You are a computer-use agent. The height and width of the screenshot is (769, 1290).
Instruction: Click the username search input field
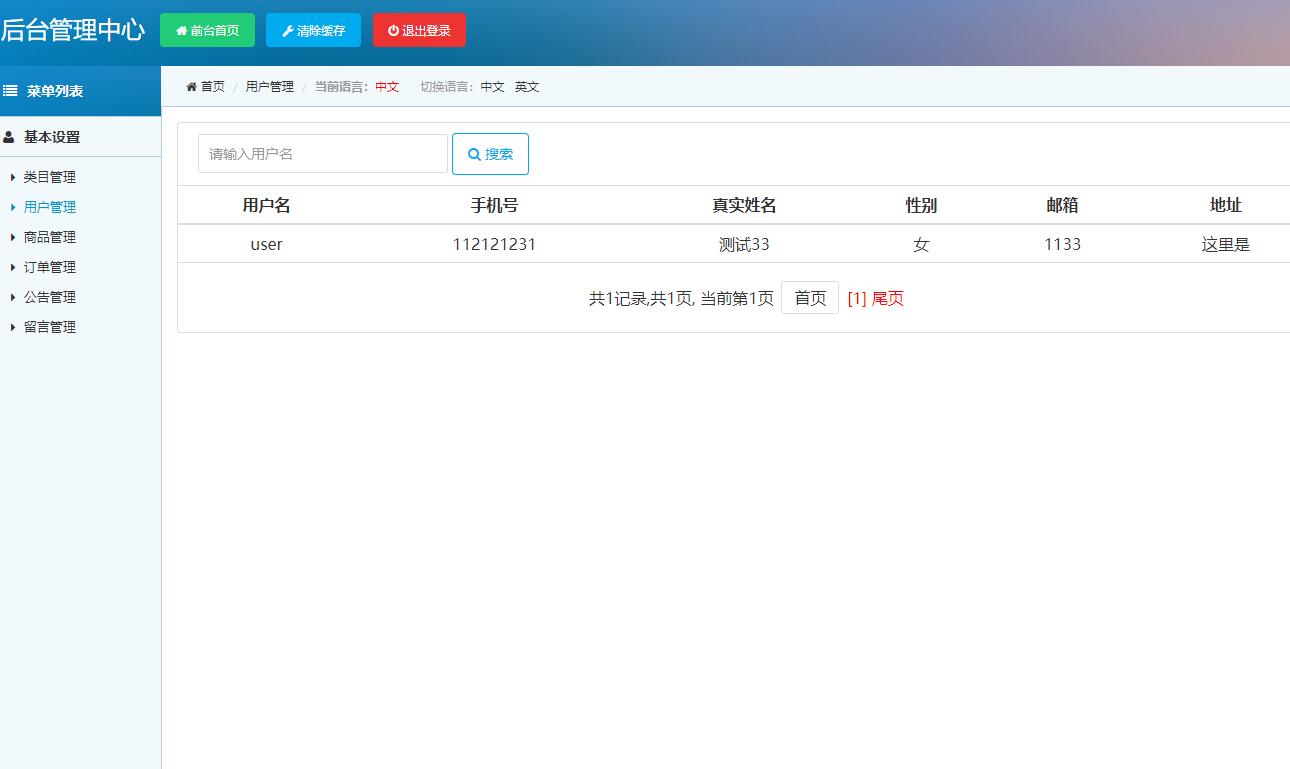pos(322,153)
